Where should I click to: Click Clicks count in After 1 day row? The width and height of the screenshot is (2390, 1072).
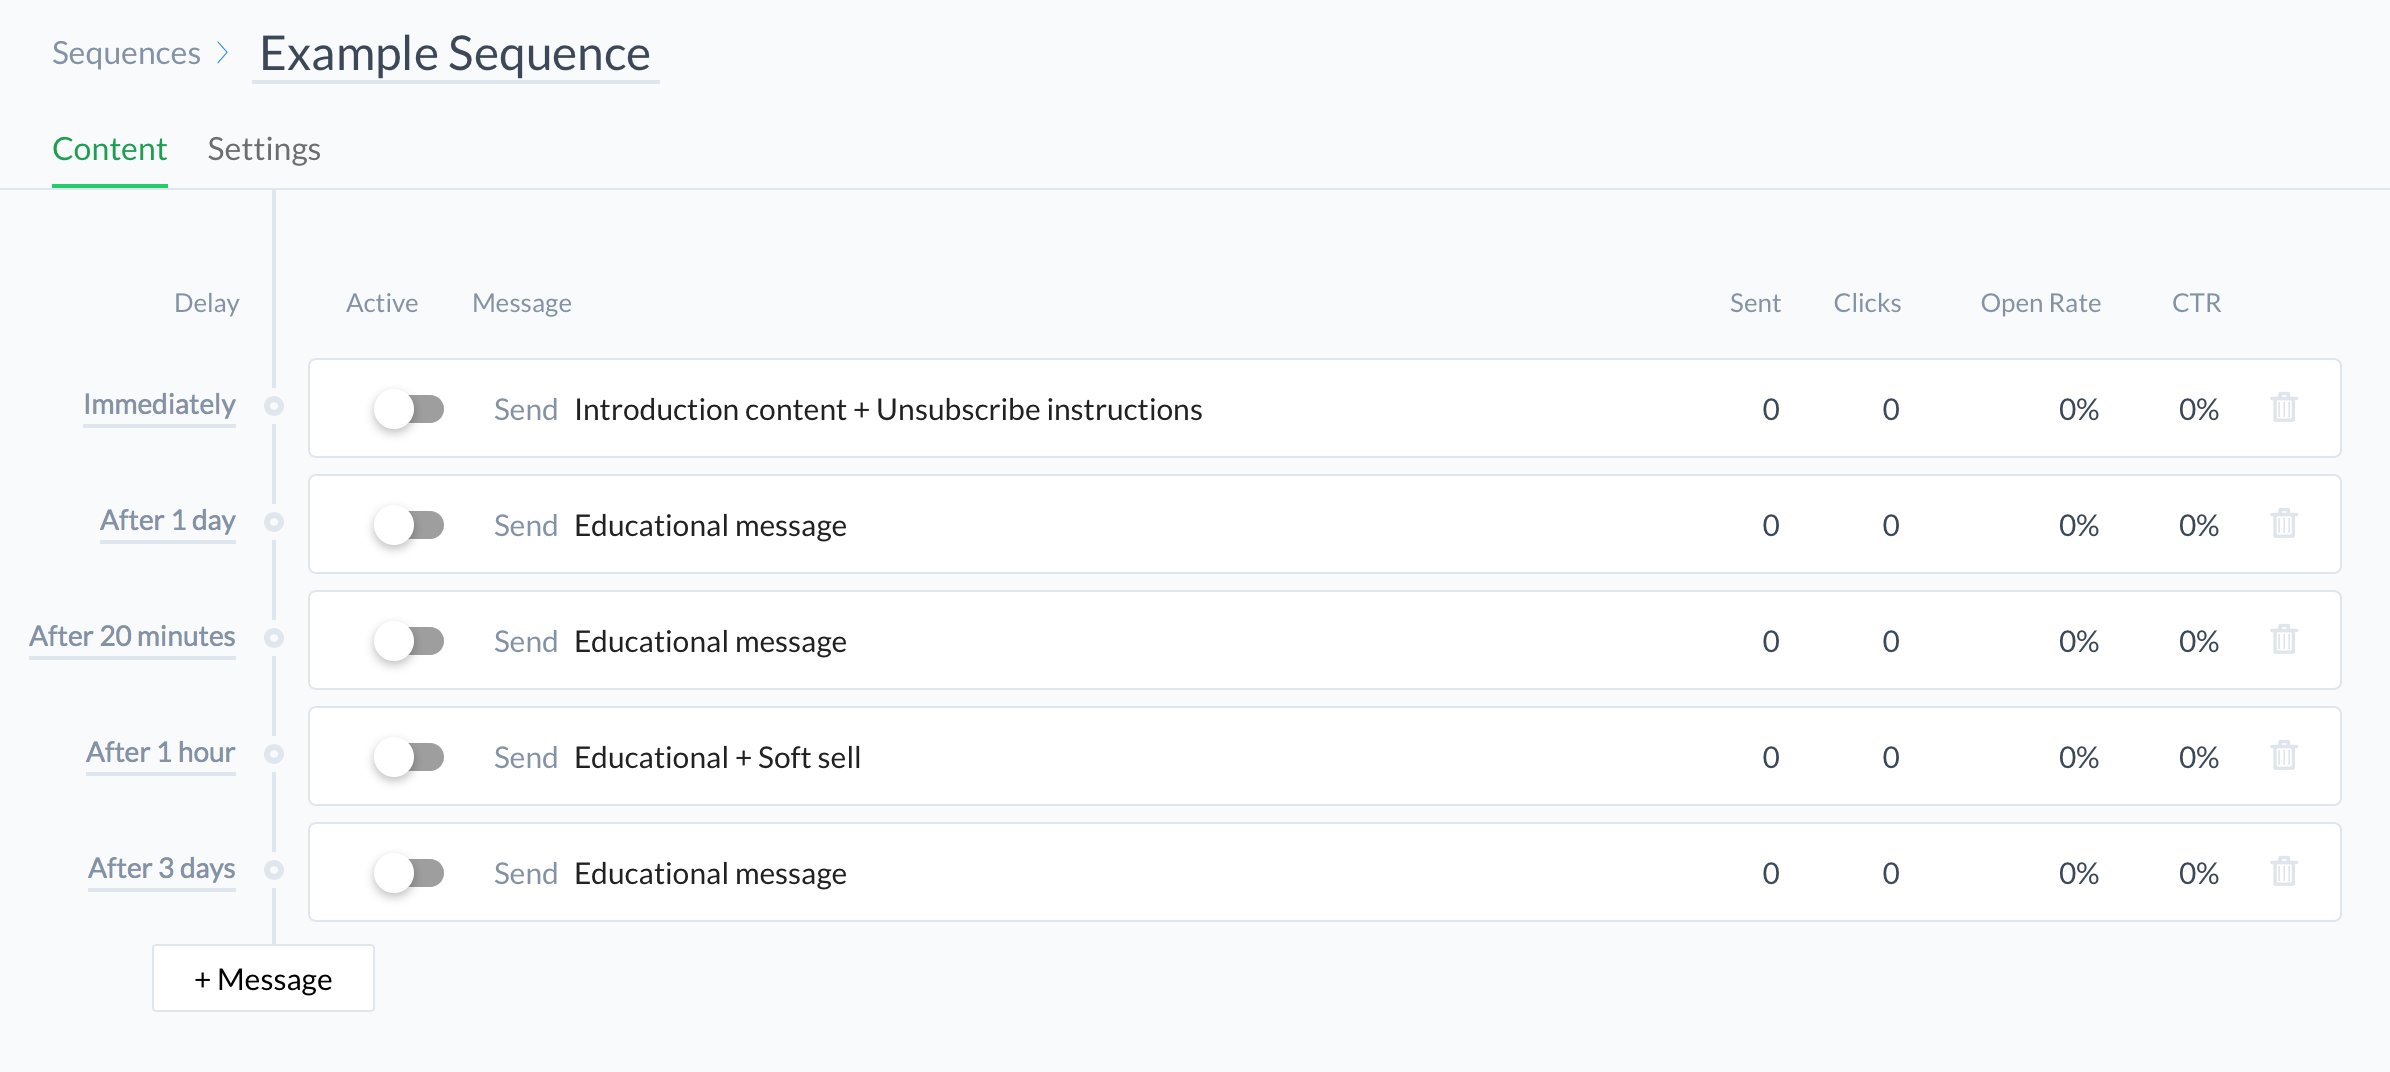coord(1890,525)
